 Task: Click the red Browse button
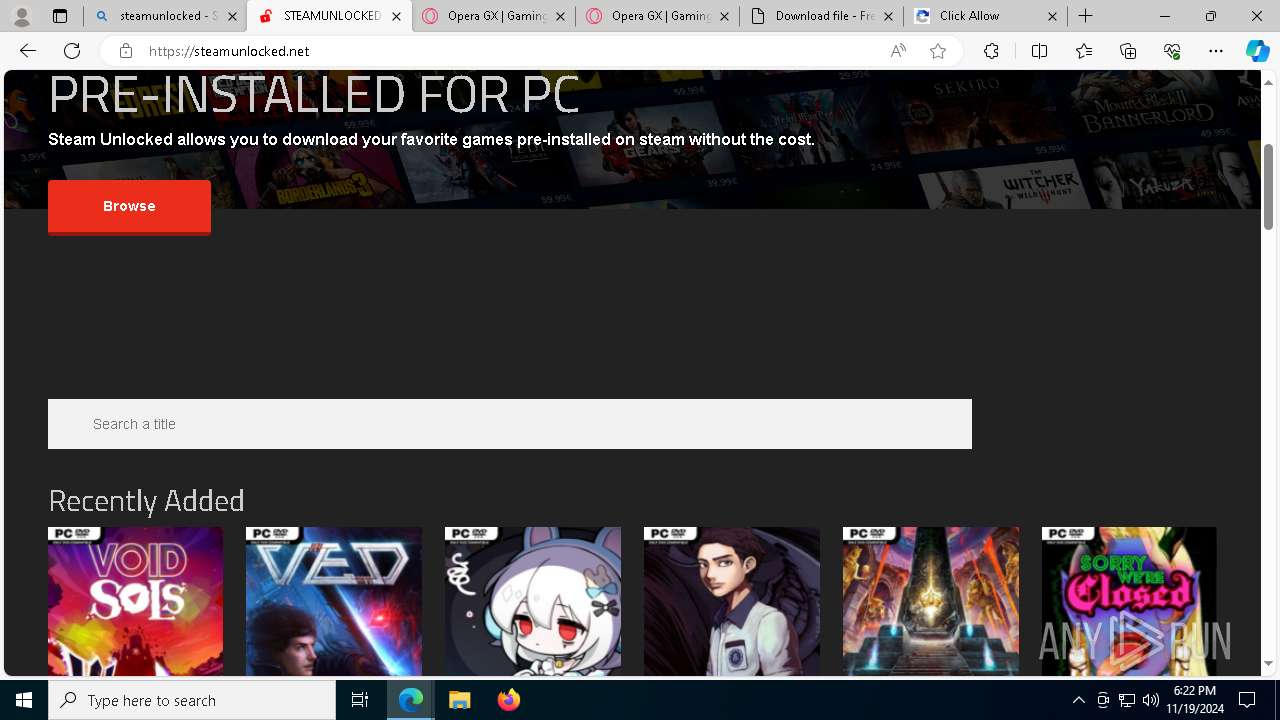(129, 206)
